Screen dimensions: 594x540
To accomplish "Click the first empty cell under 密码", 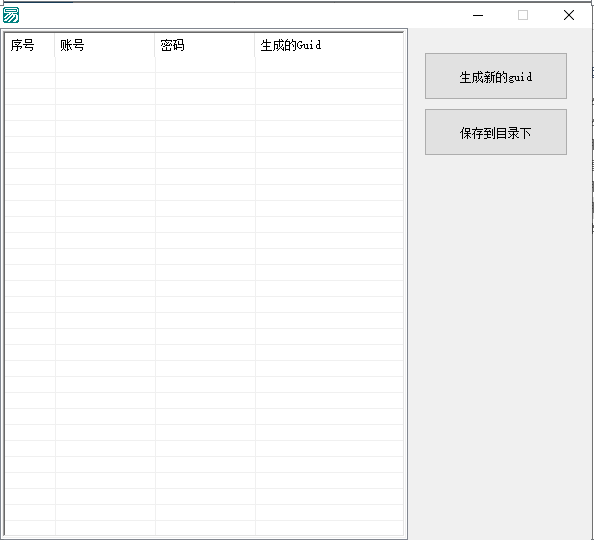I will click(x=205, y=65).
